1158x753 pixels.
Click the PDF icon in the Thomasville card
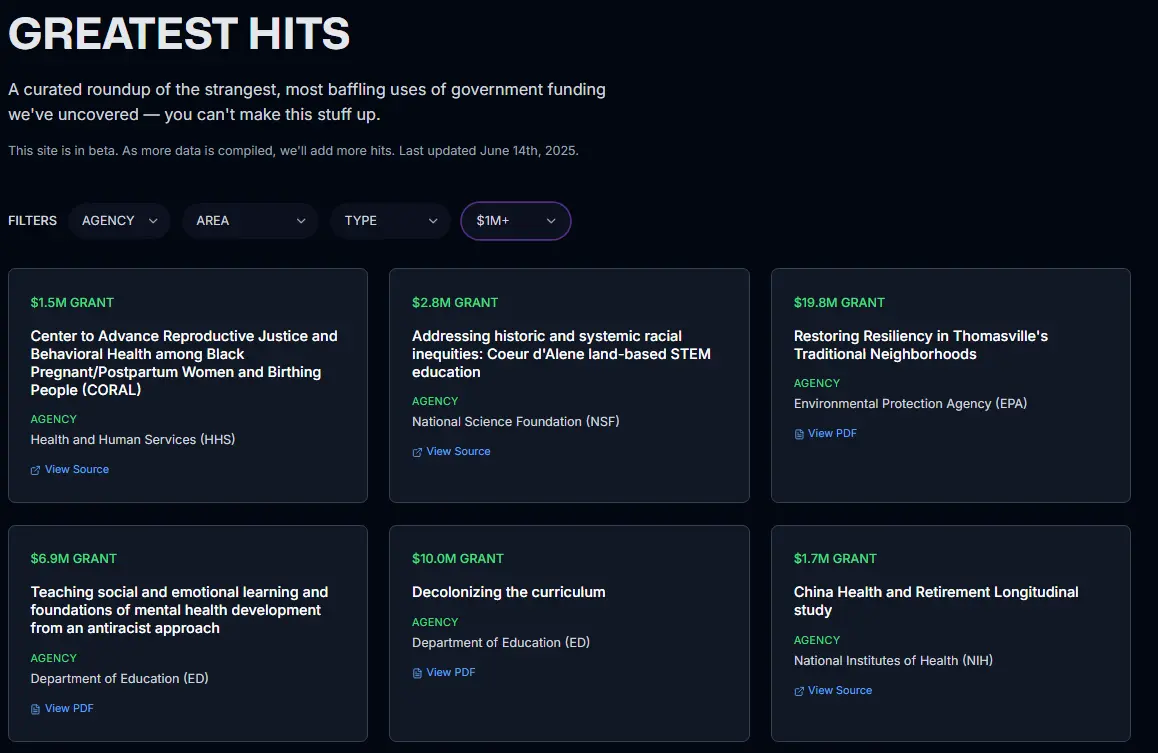(x=799, y=434)
